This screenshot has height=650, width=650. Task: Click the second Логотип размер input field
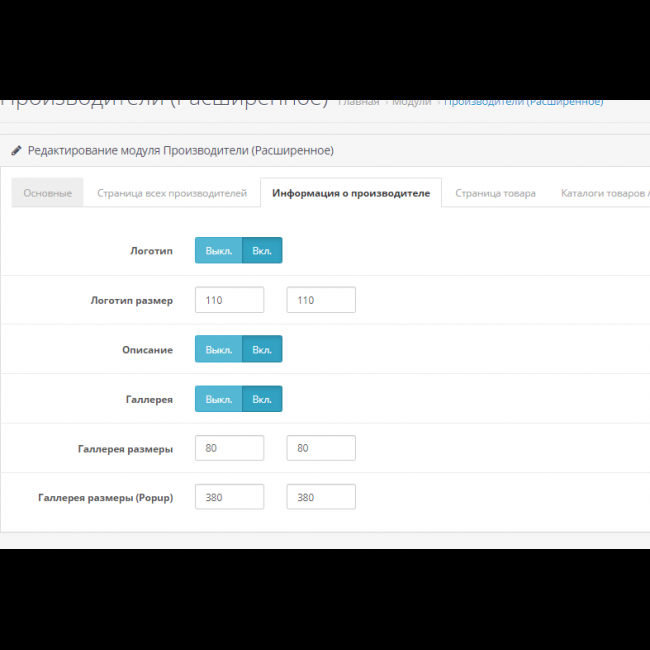321,300
